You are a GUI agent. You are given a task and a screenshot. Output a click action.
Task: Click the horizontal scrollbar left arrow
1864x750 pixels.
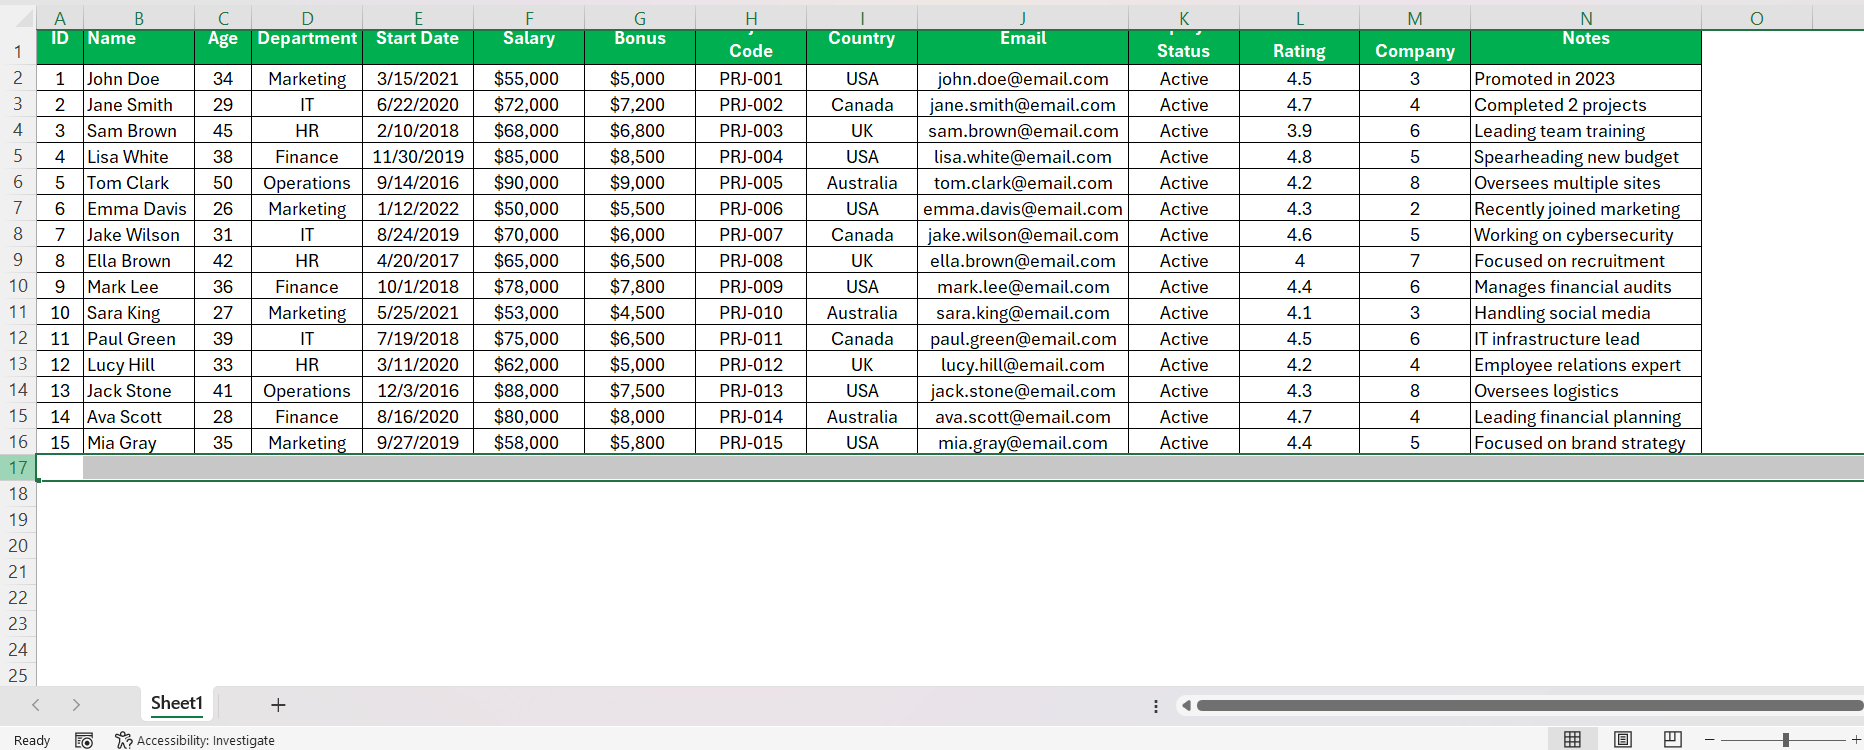pos(1186,706)
